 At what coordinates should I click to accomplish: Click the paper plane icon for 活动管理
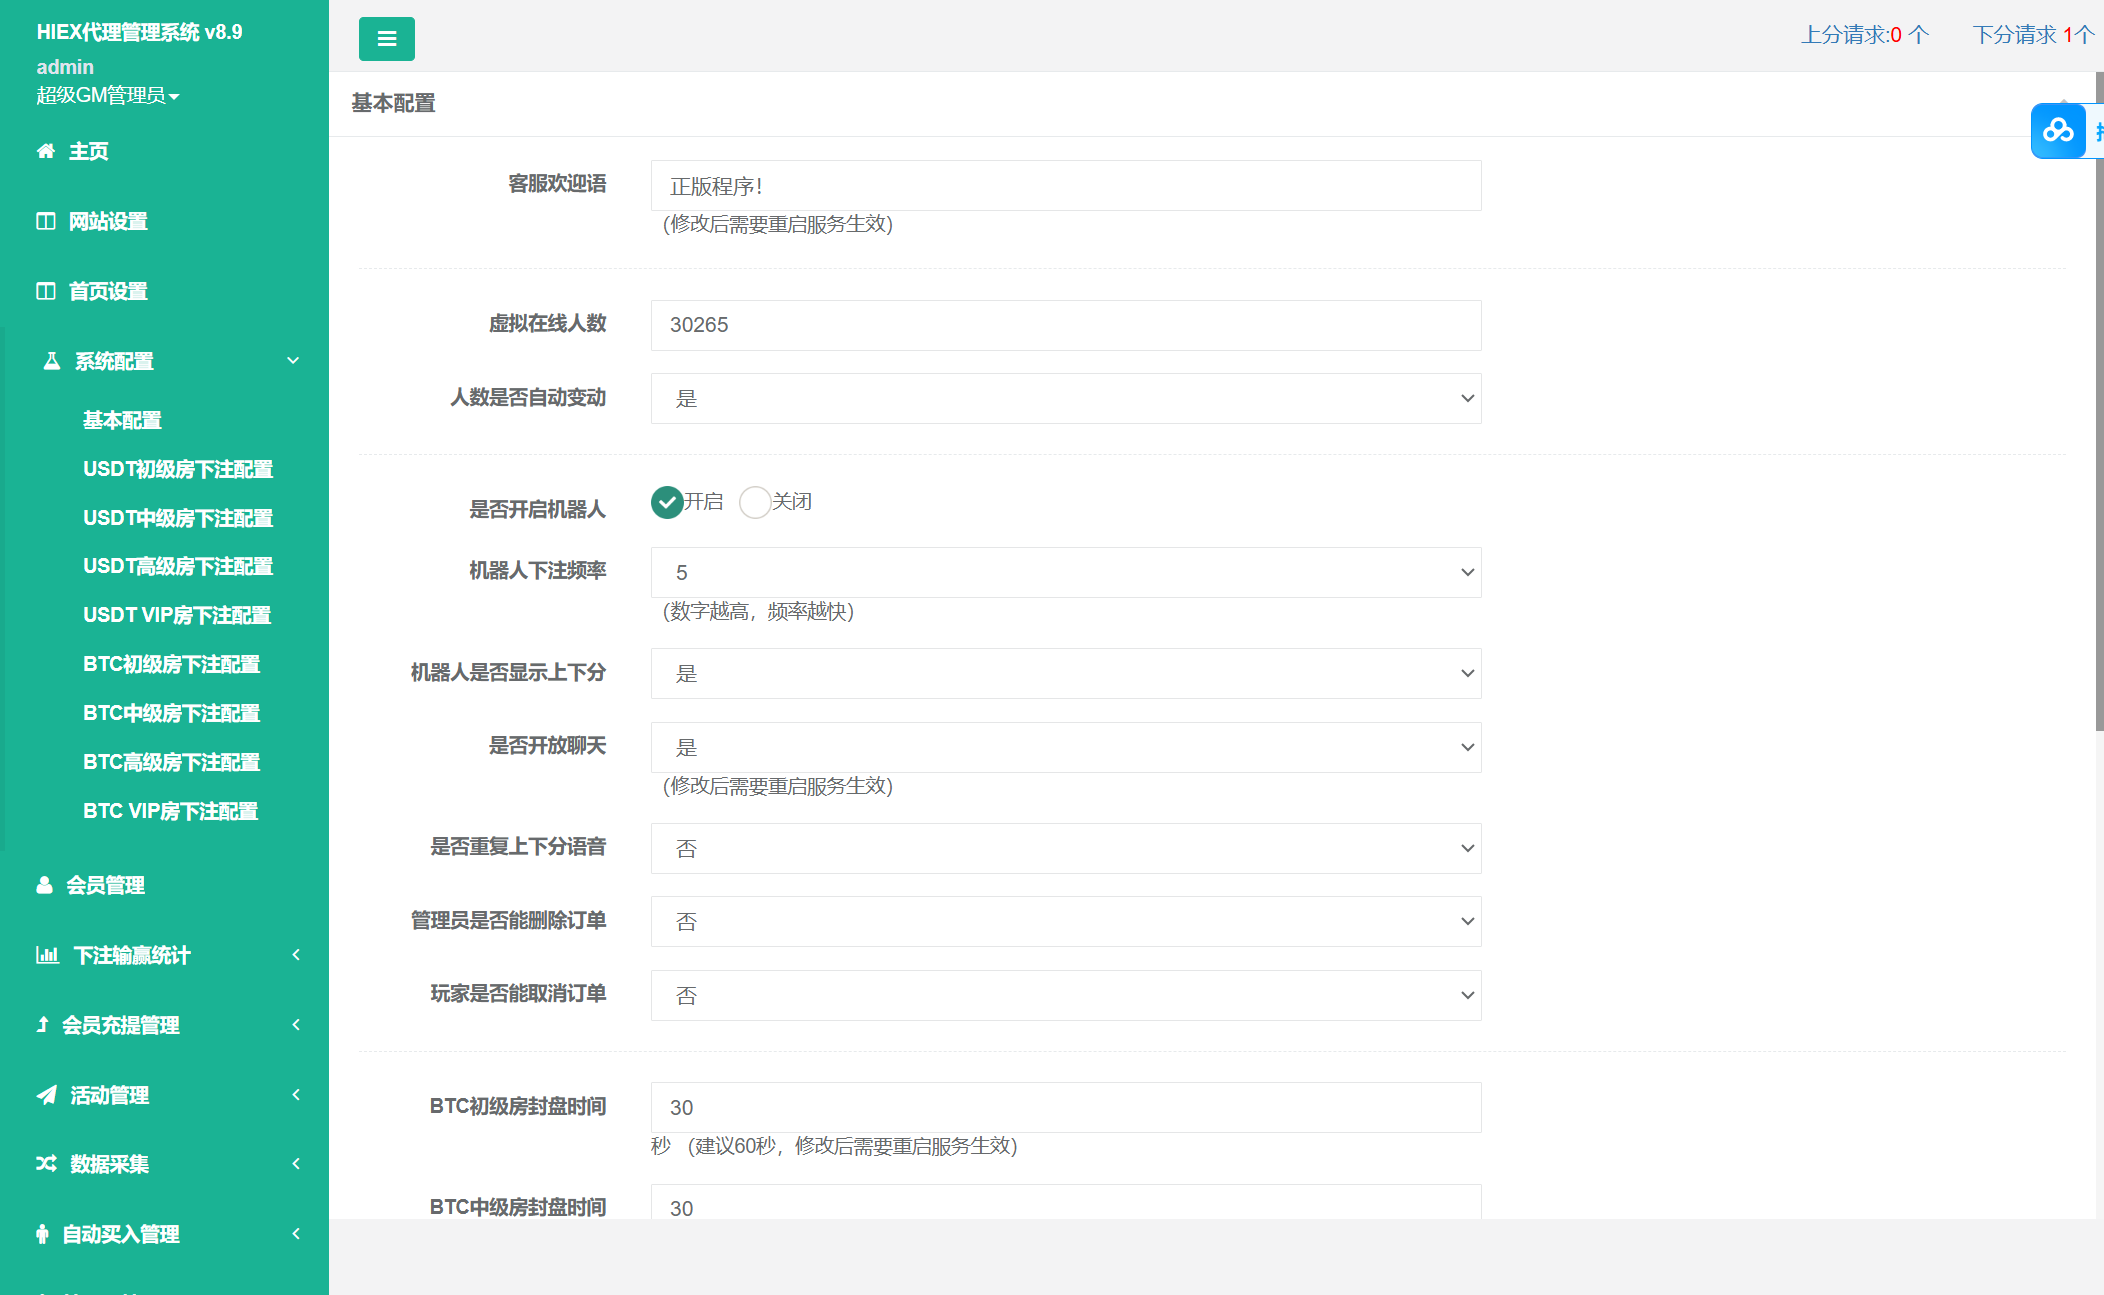coord(47,1095)
